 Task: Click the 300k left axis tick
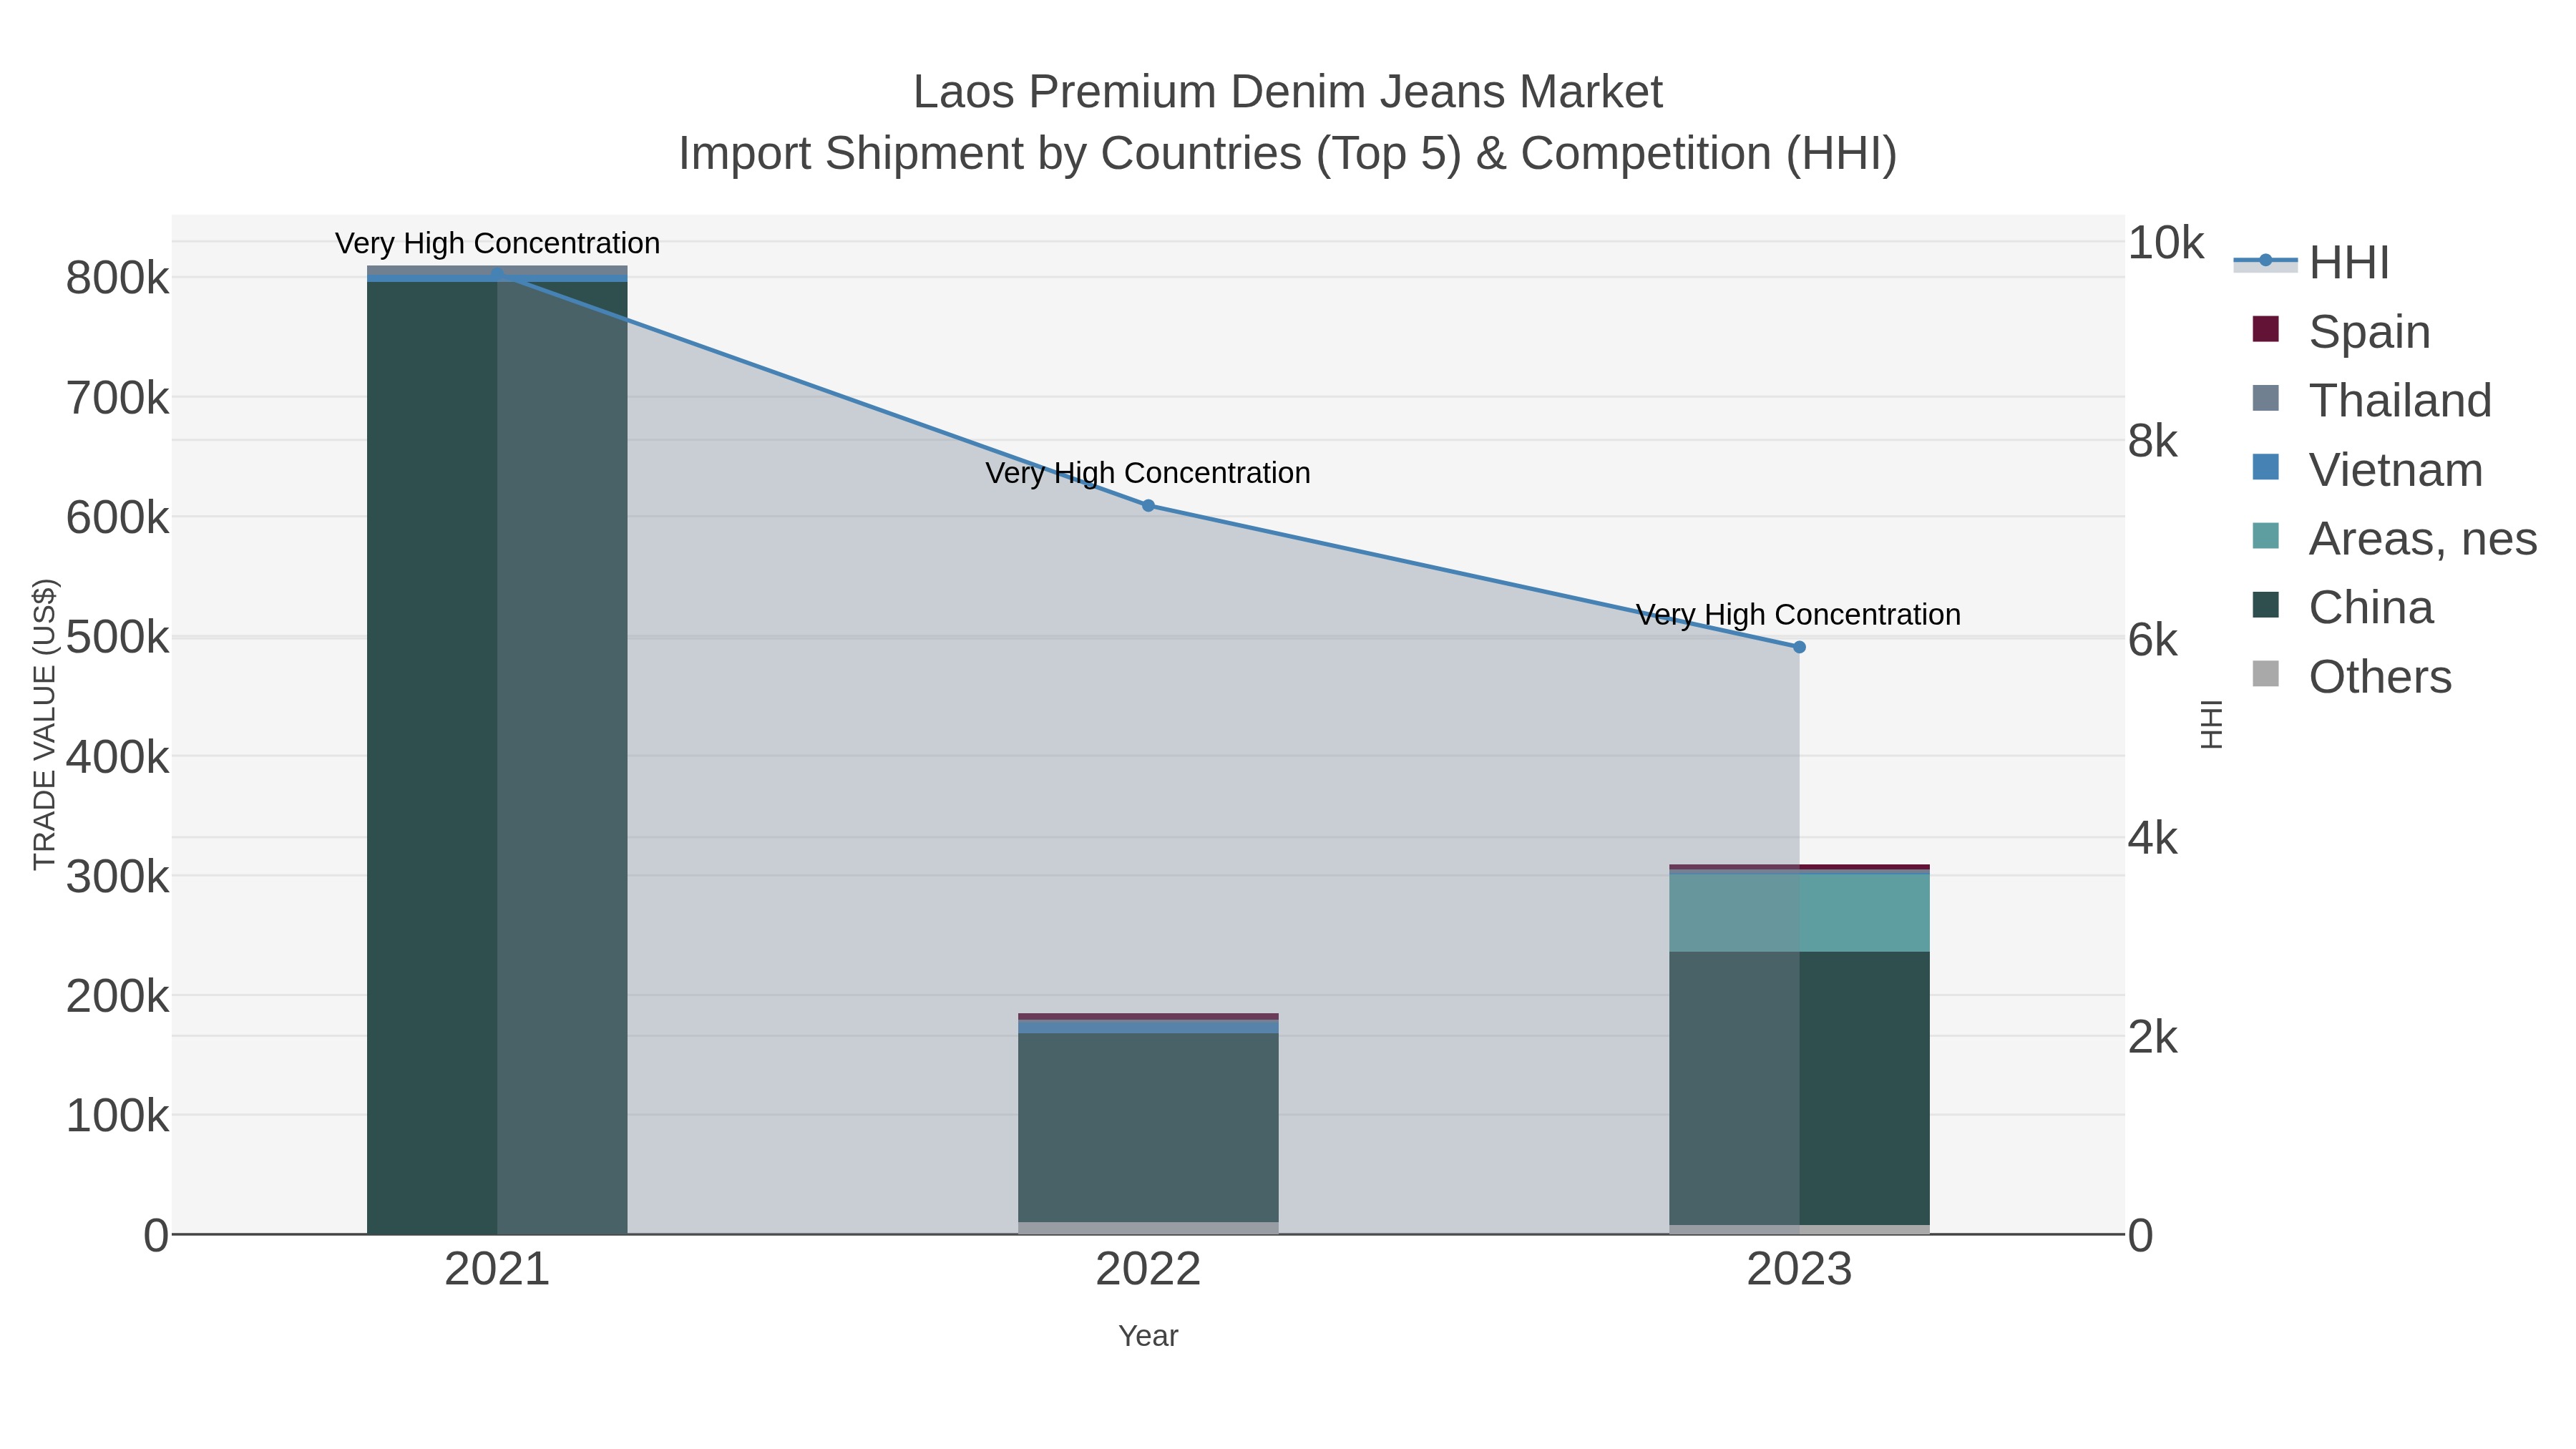point(118,877)
